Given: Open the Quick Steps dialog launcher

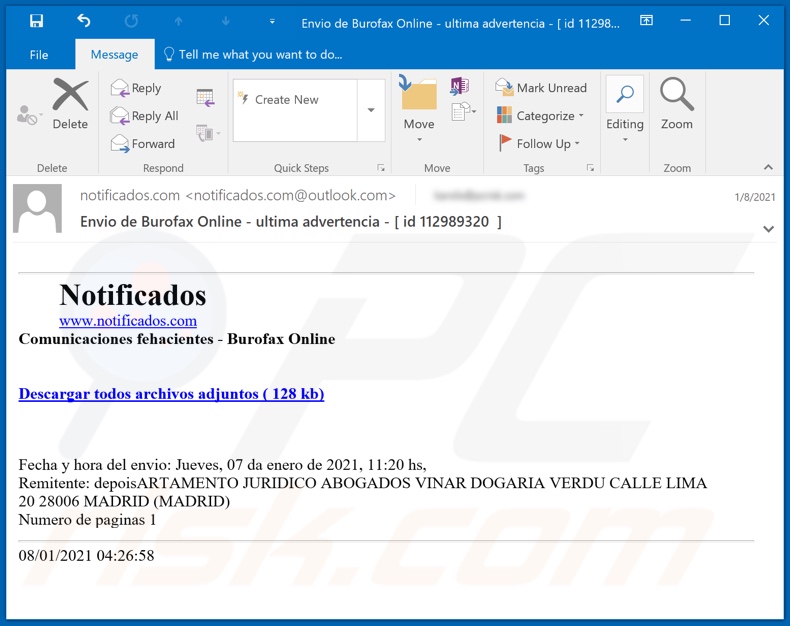Looking at the screenshot, I should (381, 168).
